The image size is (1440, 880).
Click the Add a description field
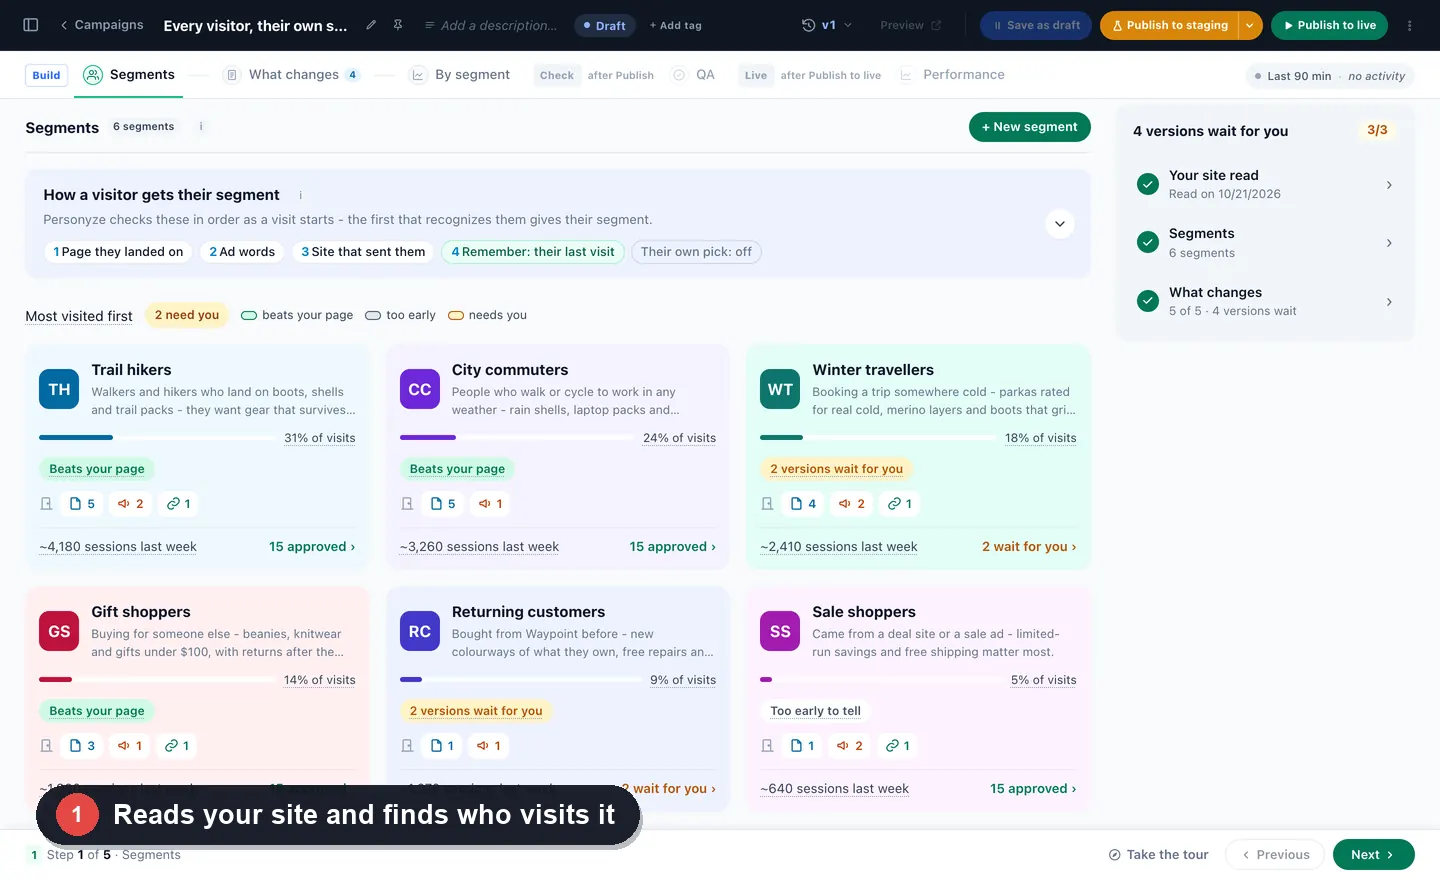[x=491, y=25]
